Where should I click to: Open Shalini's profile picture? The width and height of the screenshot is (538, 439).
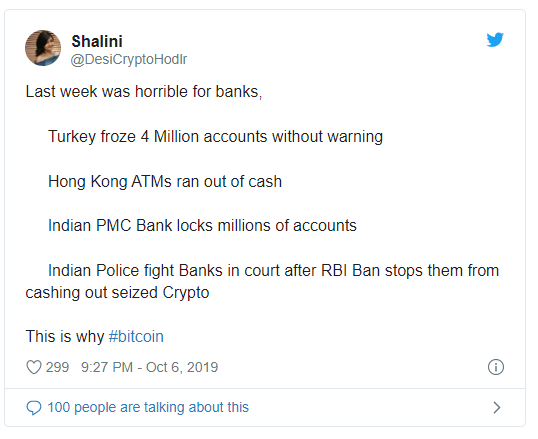coord(43,48)
